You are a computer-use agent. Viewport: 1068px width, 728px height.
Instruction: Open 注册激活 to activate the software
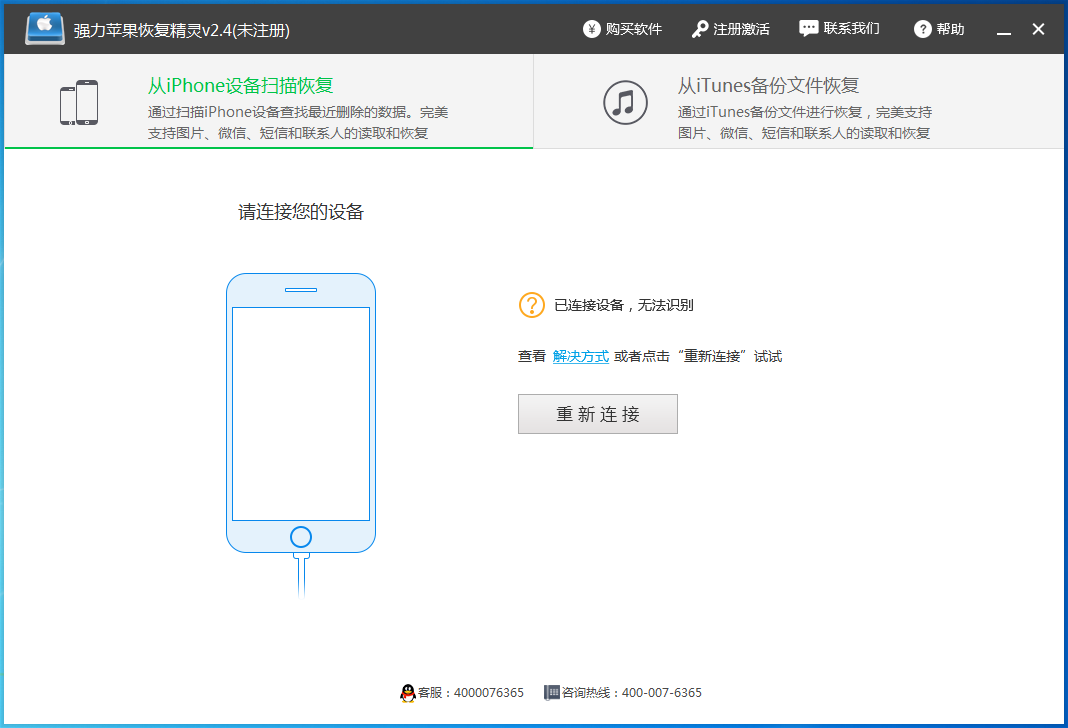[x=740, y=29]
